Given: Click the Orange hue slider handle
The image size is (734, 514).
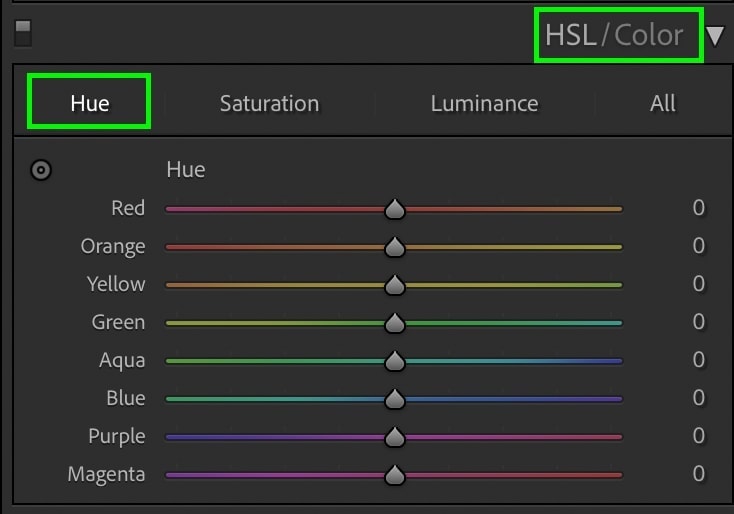Looking at the screenshot, I should (x=395, y=247).
